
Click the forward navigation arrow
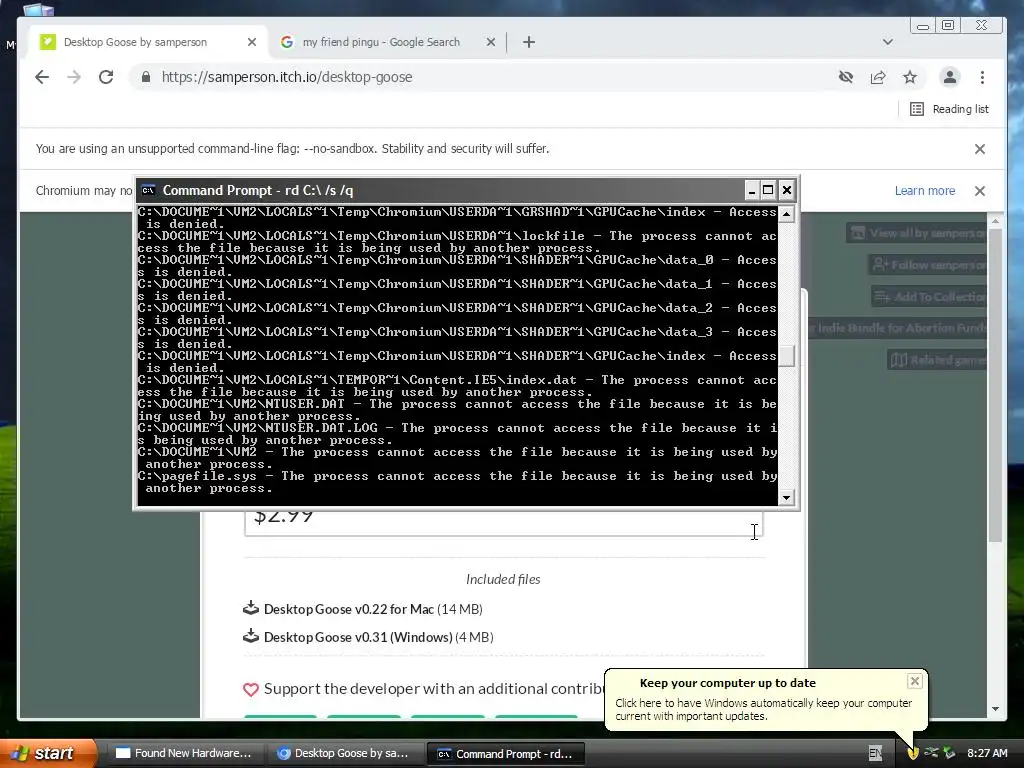(x=74, y=77)
